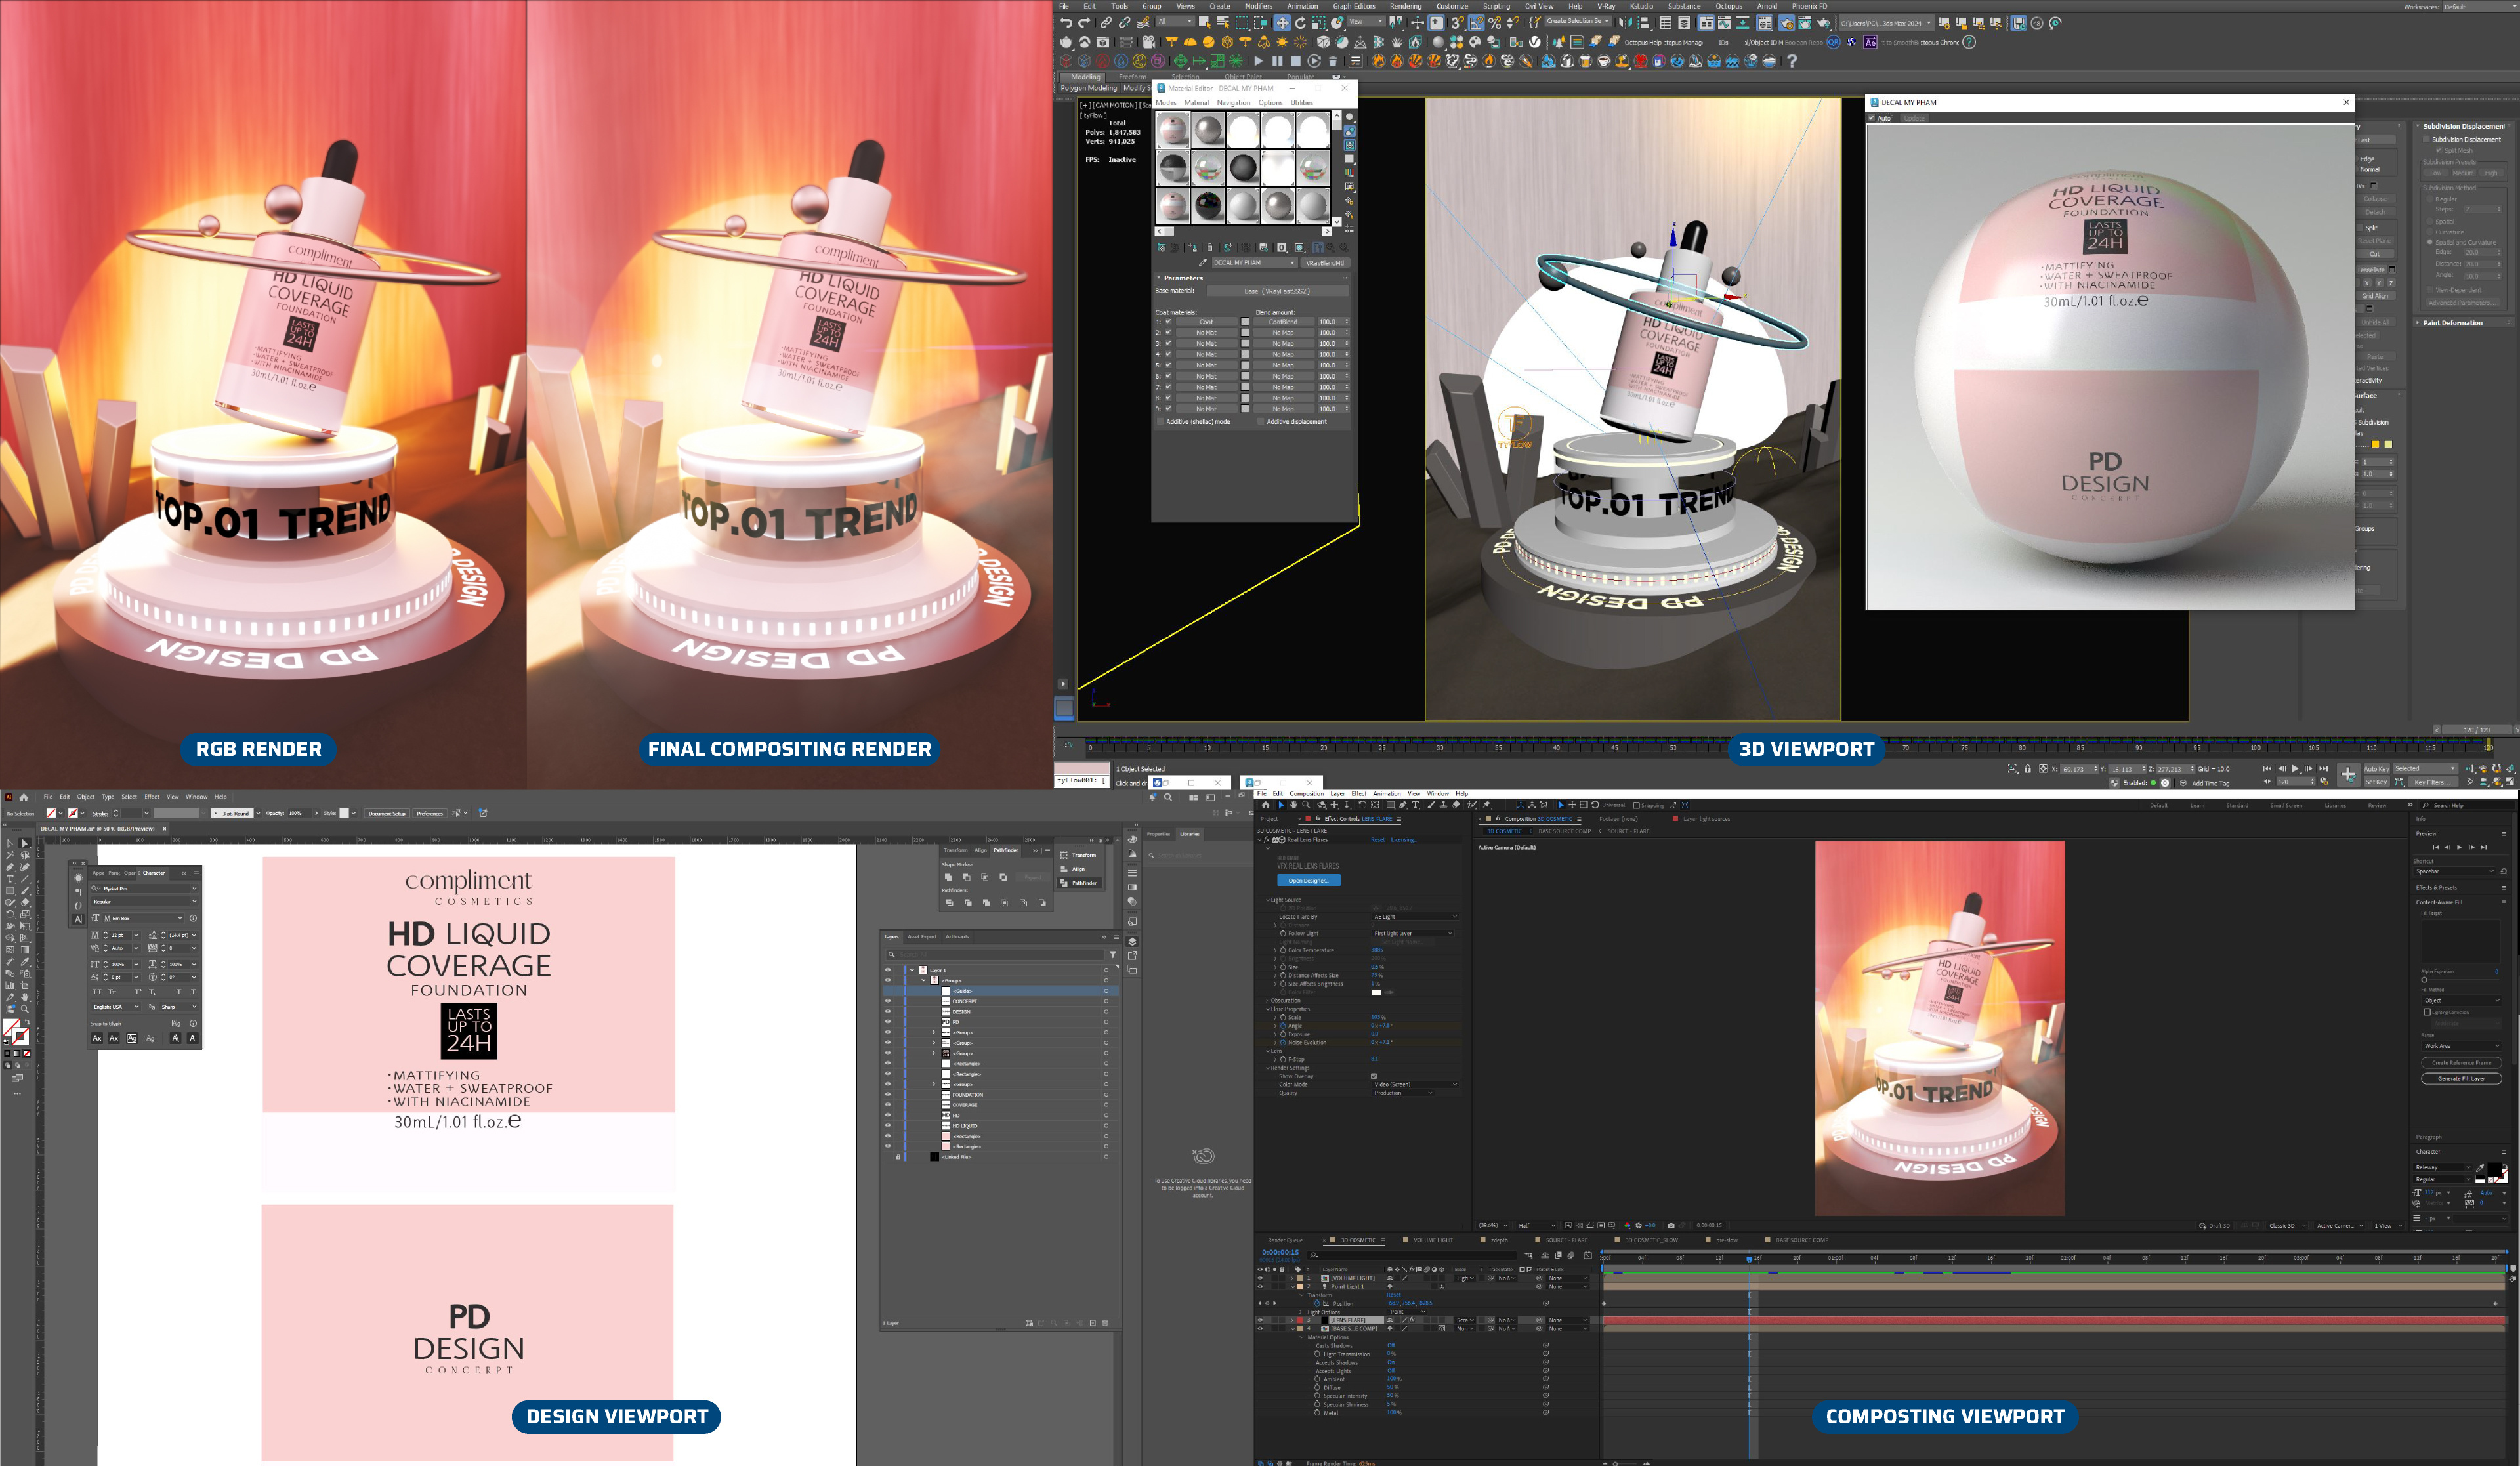The width and height of the screenshot is (2520, 1466).
Task: Enable Additive (shellac) mode checkbox
Action: (x=1160, y=421)
